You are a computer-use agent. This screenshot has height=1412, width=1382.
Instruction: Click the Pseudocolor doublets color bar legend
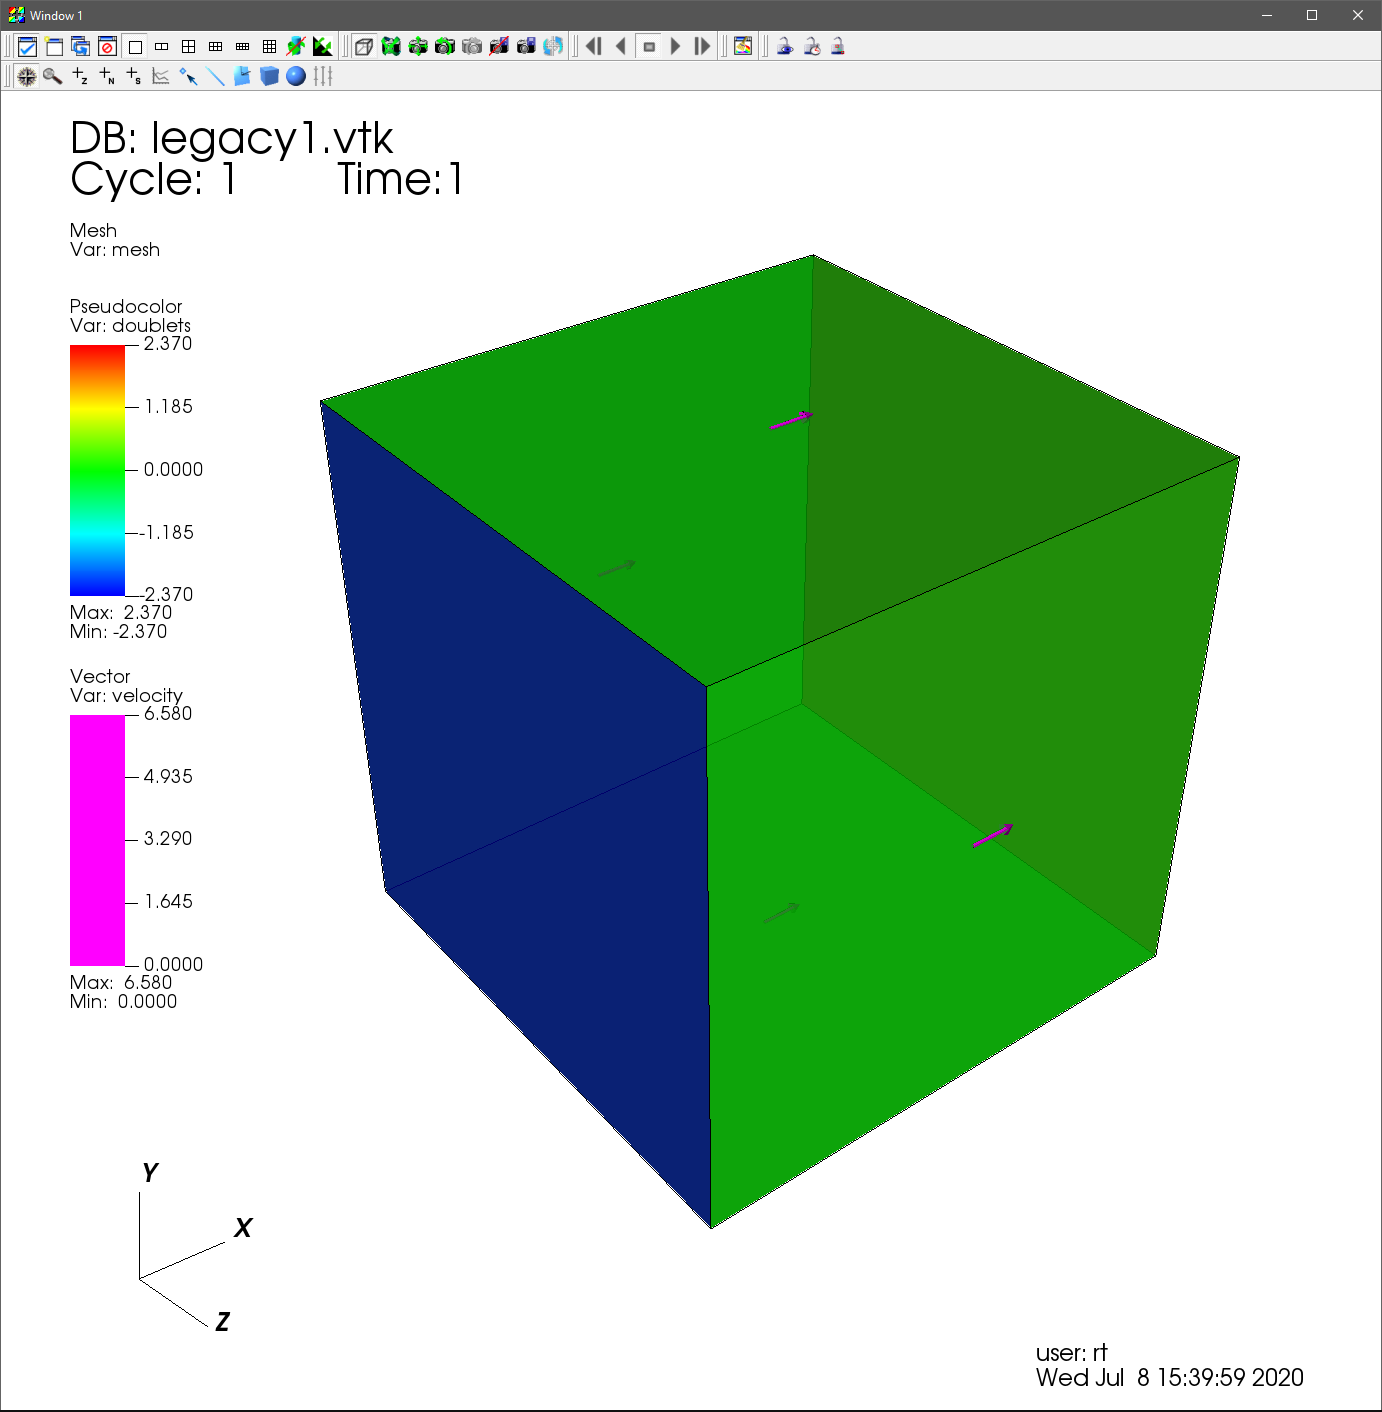[97, 471]
